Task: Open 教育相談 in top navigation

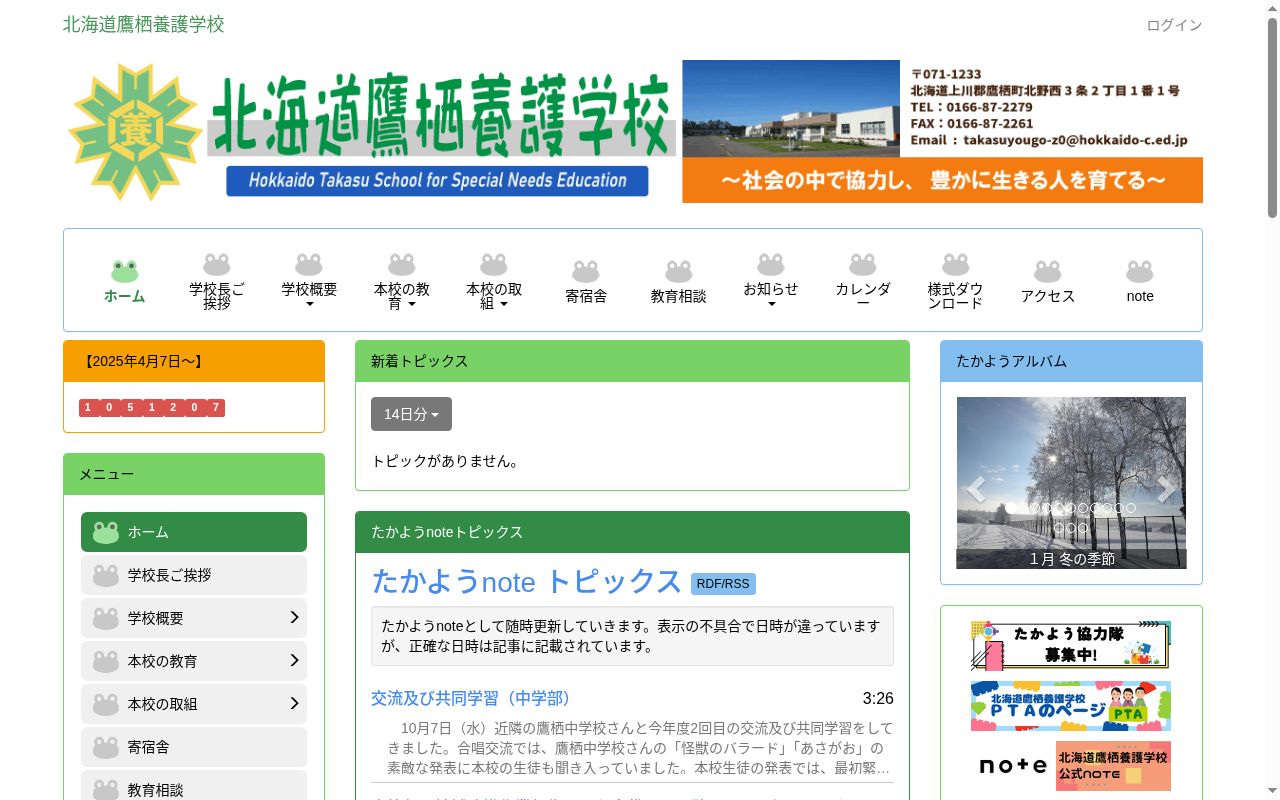Action: coord(679,296)
